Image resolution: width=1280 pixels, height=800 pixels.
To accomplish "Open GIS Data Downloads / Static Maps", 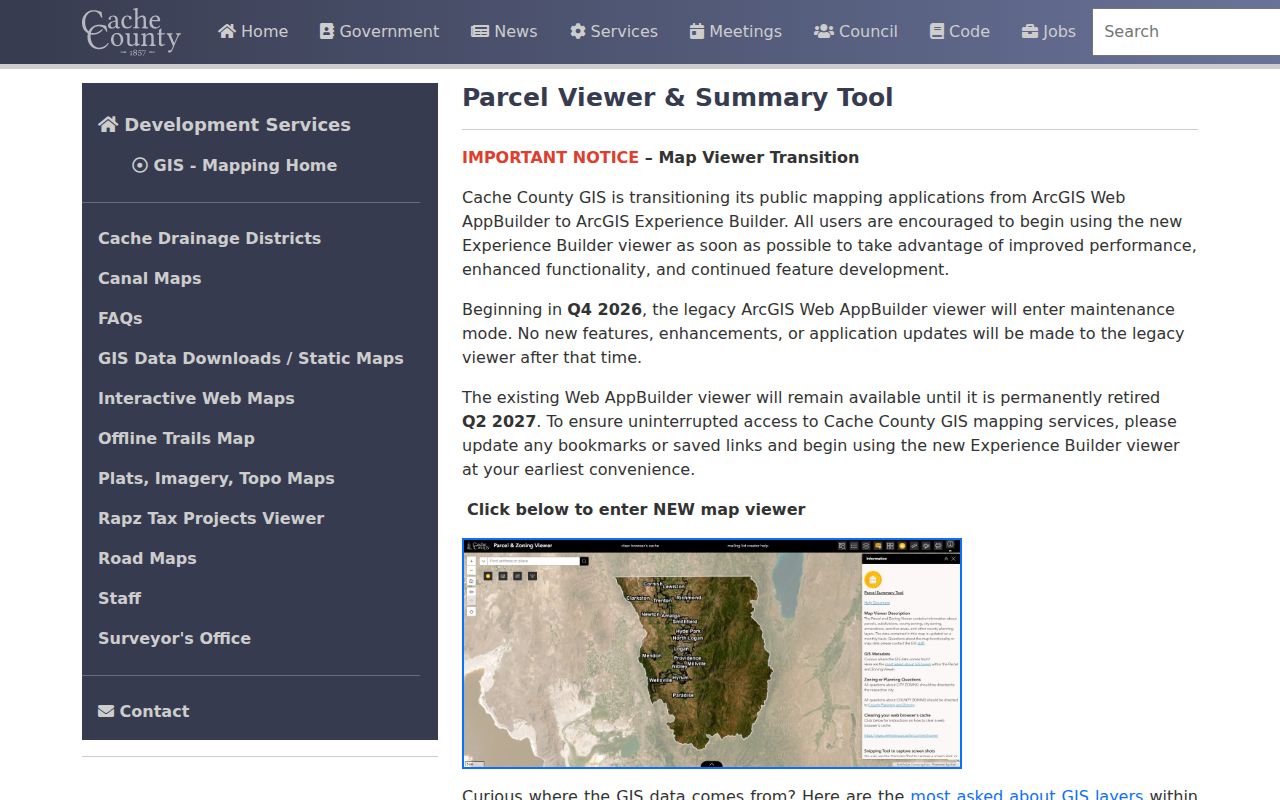I will coord(251,358).
